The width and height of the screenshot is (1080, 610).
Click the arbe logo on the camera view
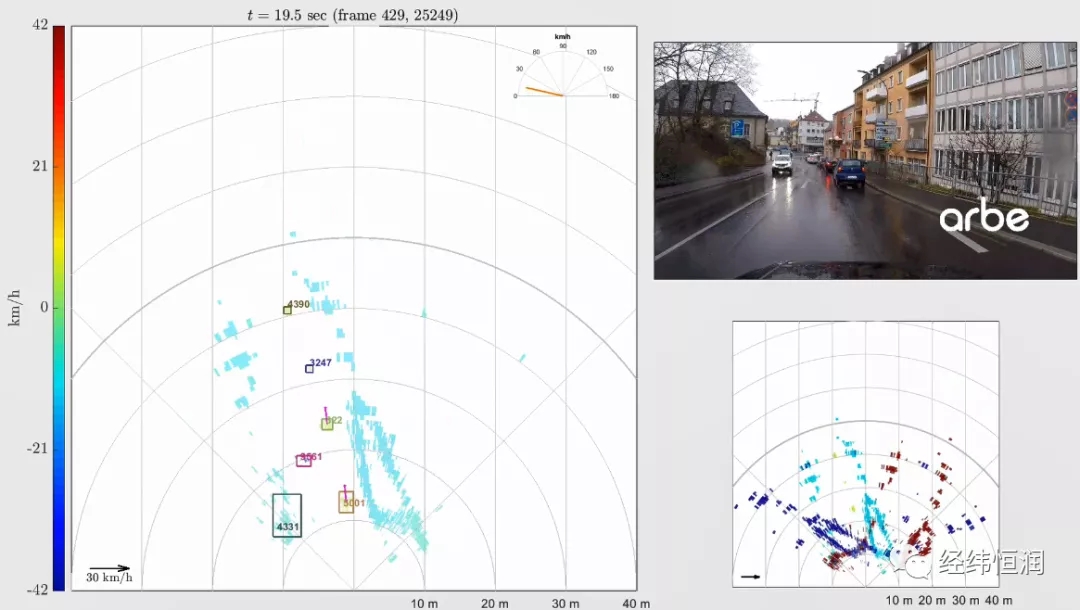pos(984,215)
